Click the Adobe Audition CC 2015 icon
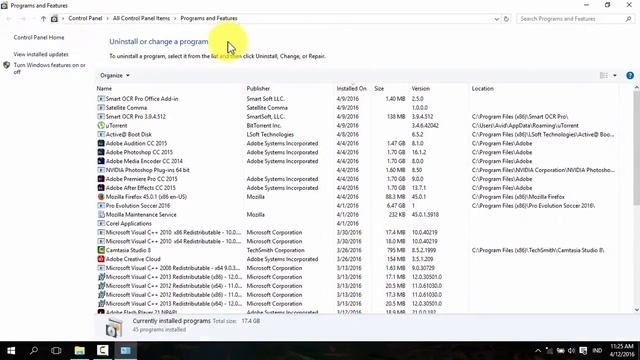Viewport: 640px width, 360px height. pos(101,143)
